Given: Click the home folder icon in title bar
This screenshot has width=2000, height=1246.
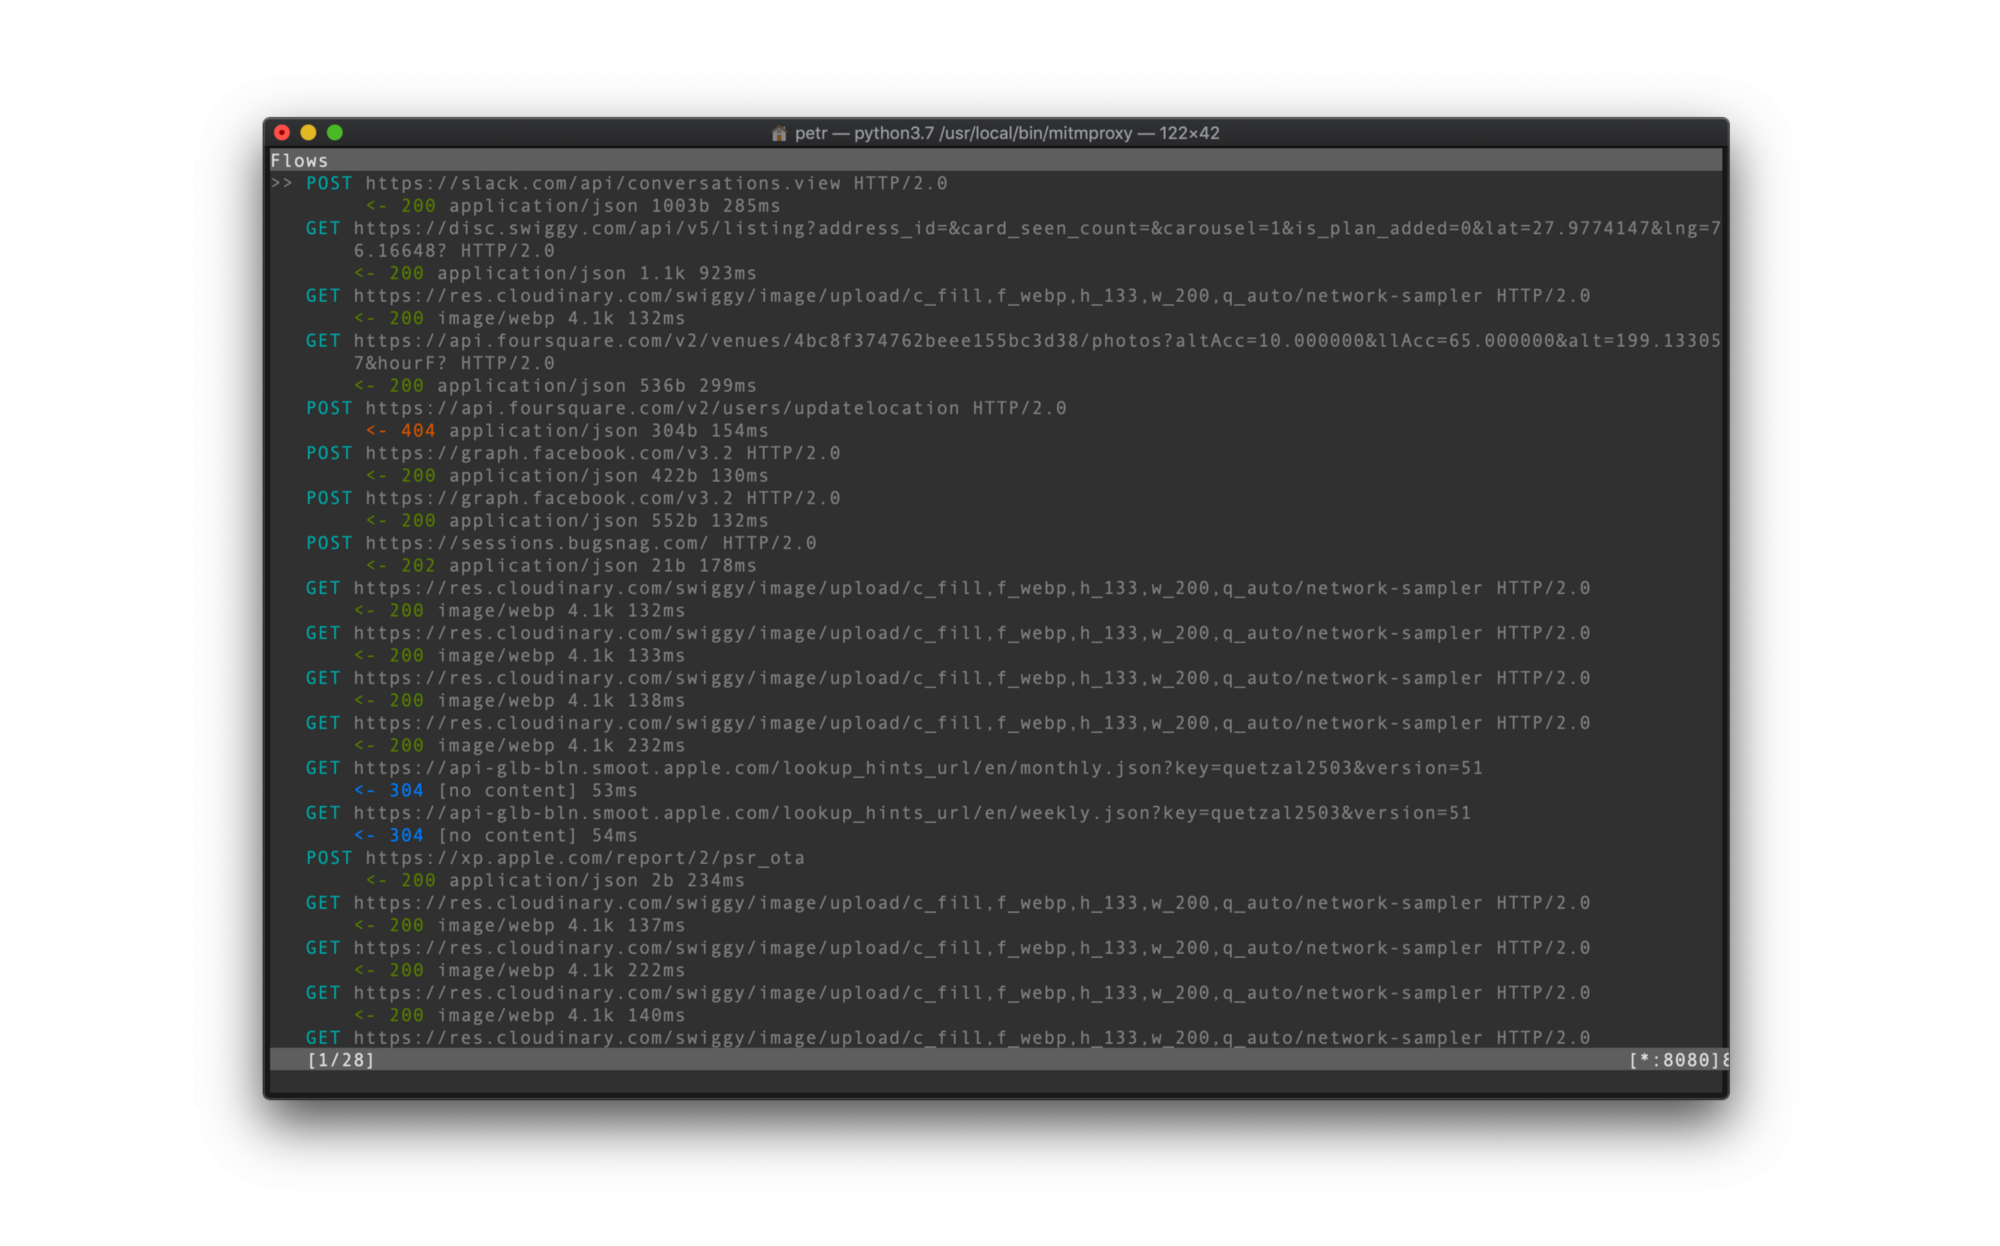Looking at the screenshot, I should point(779,133).
